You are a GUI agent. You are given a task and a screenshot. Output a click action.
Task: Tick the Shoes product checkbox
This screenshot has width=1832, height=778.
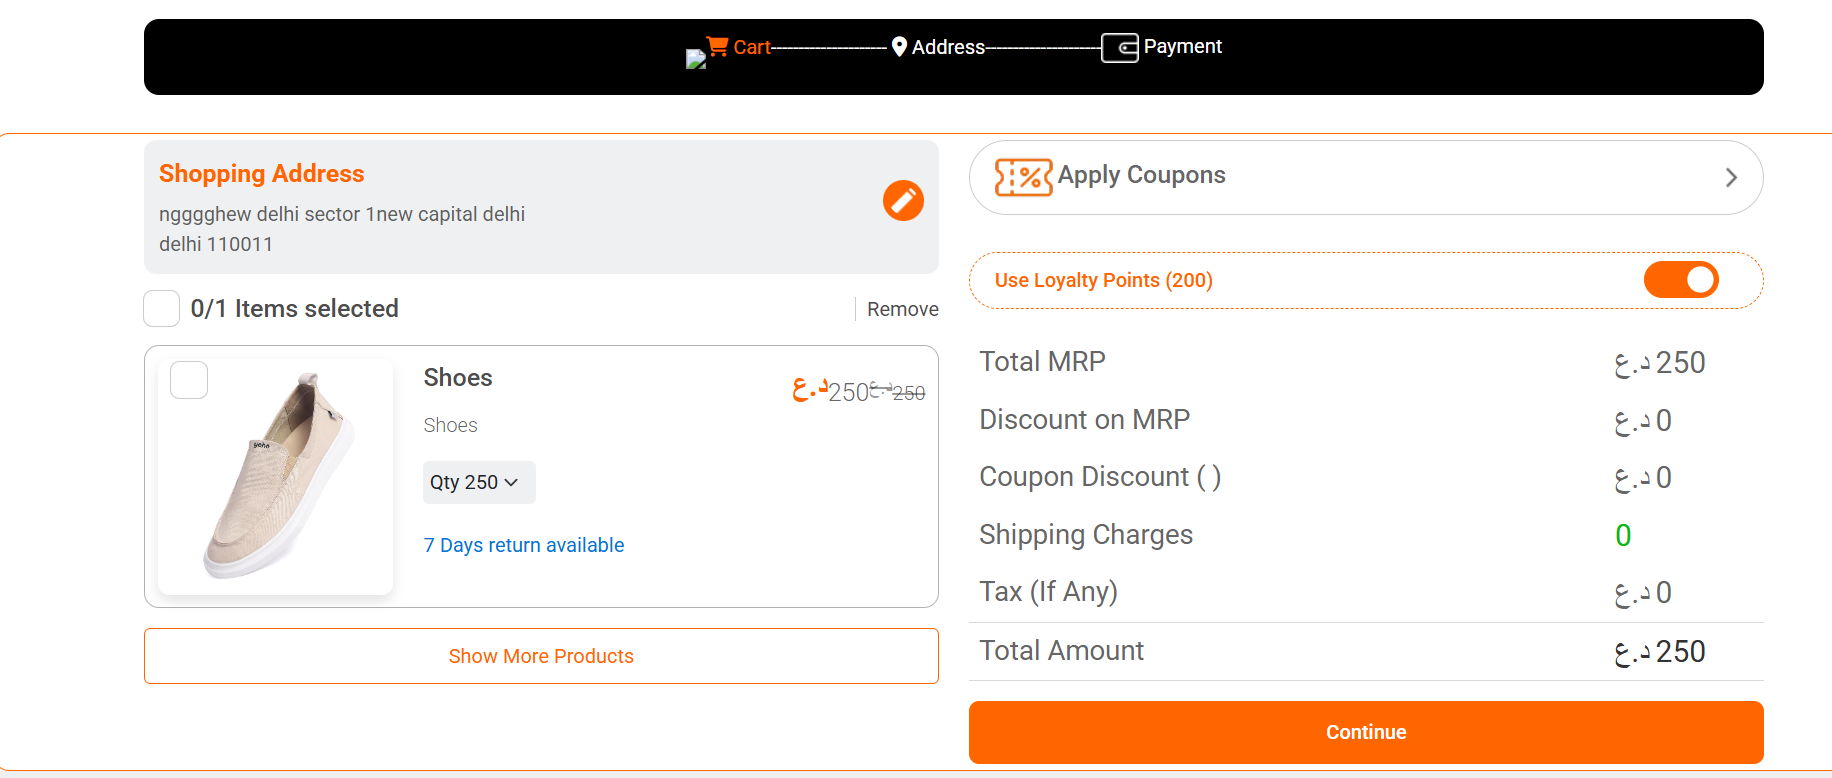tap(189, 380)
